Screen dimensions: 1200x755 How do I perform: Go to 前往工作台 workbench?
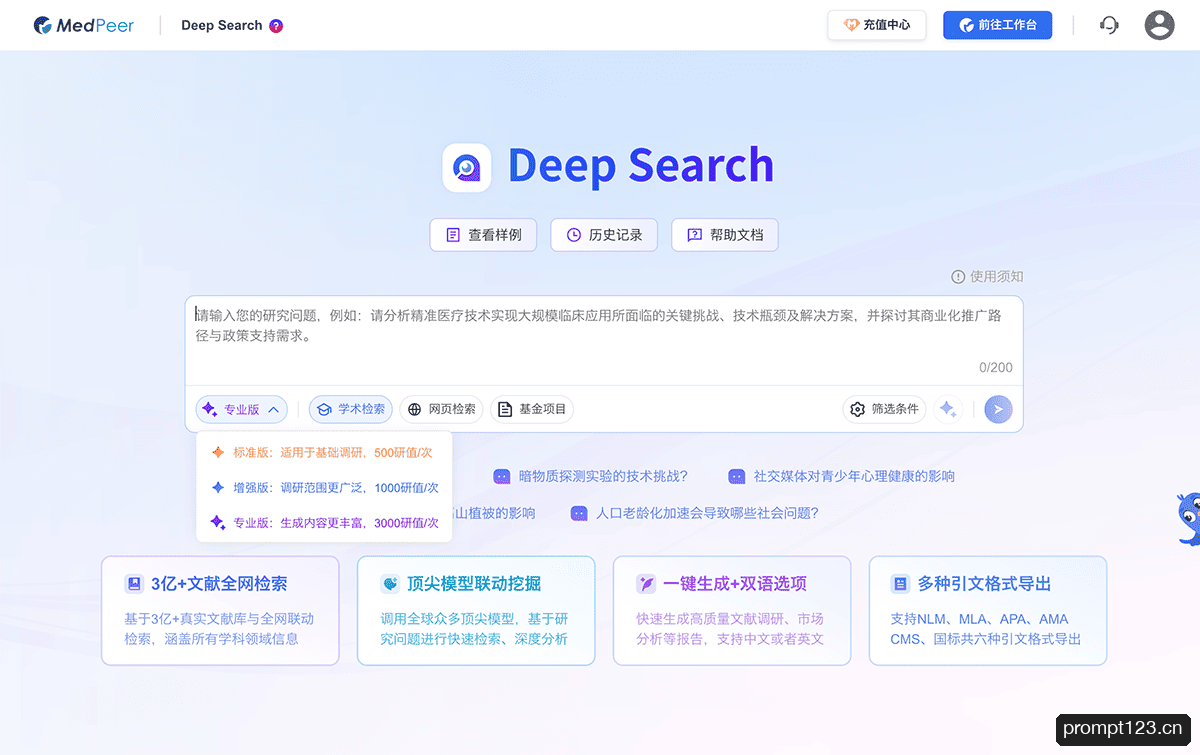(997, 25)
